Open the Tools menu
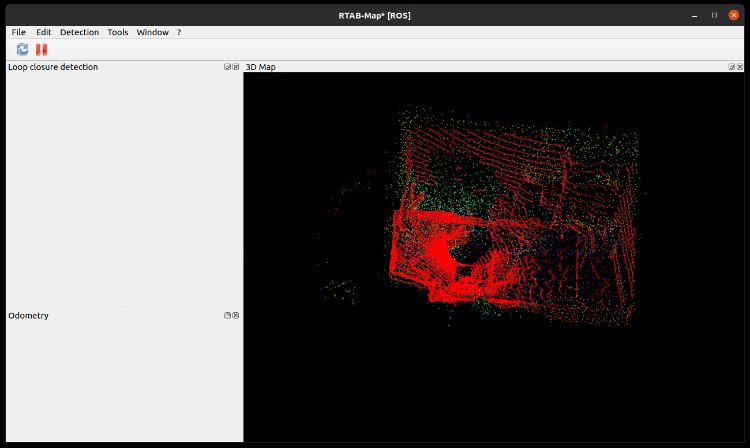 [118, 32]
